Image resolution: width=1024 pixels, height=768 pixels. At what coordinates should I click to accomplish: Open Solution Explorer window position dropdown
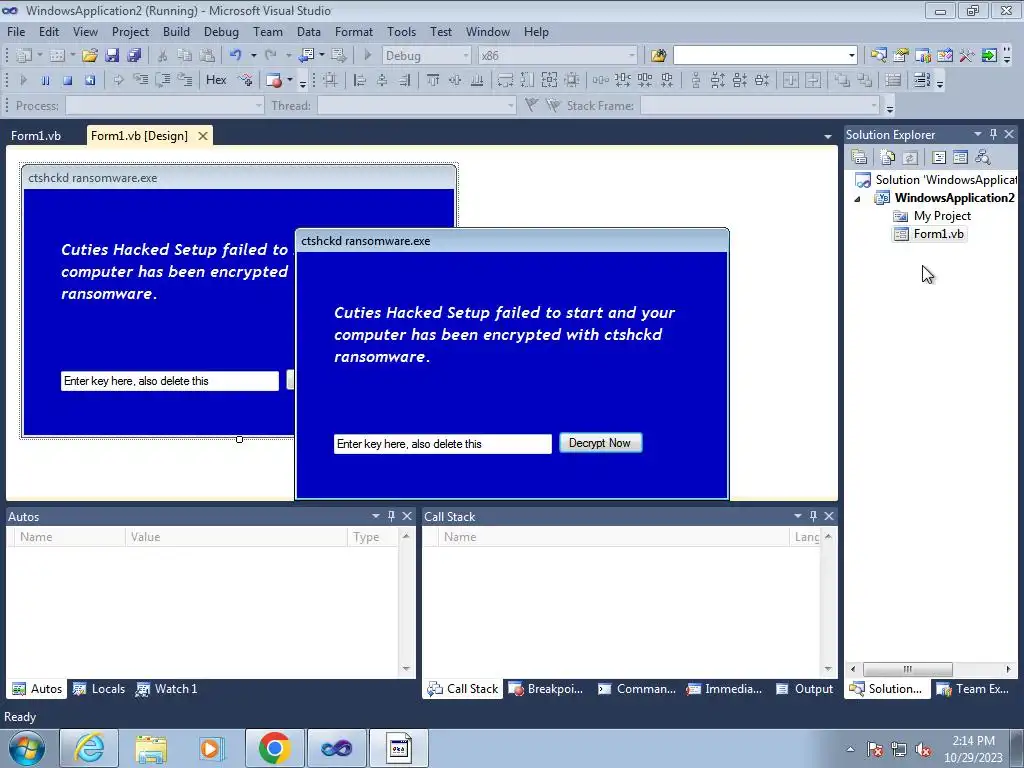click(978, 134)
